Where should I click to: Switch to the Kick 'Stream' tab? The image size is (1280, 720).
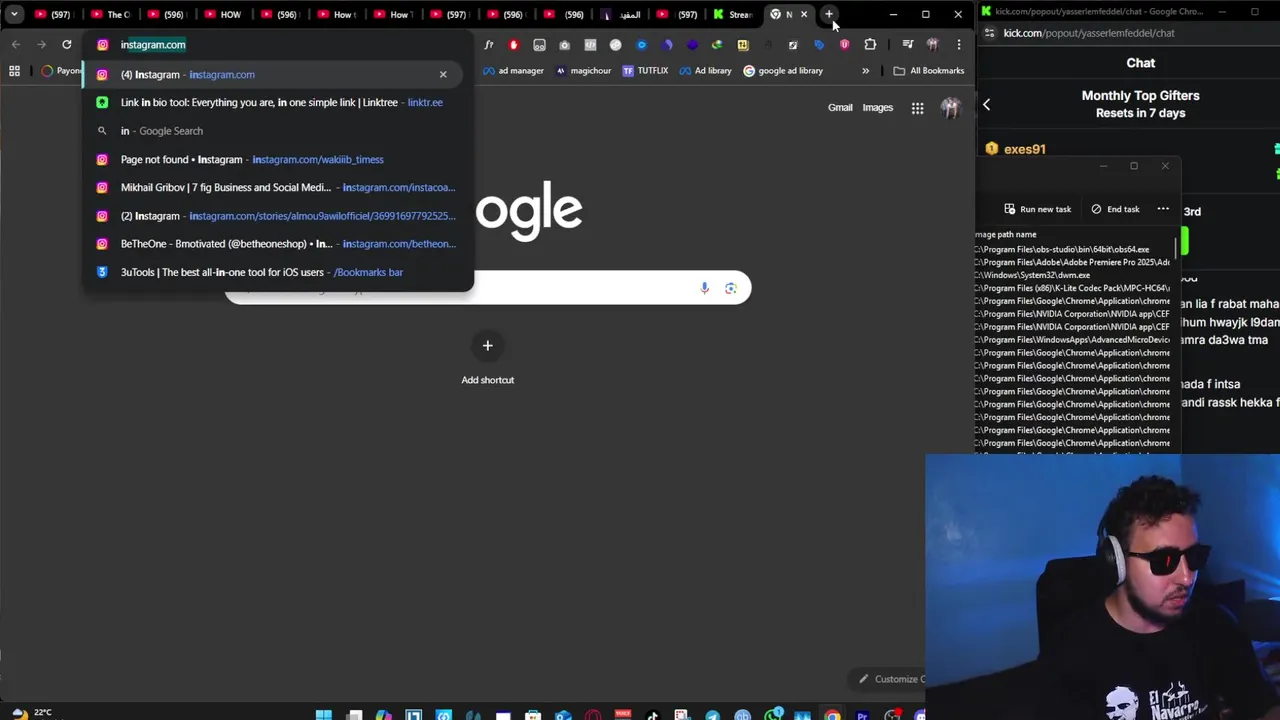click(734, 14)
